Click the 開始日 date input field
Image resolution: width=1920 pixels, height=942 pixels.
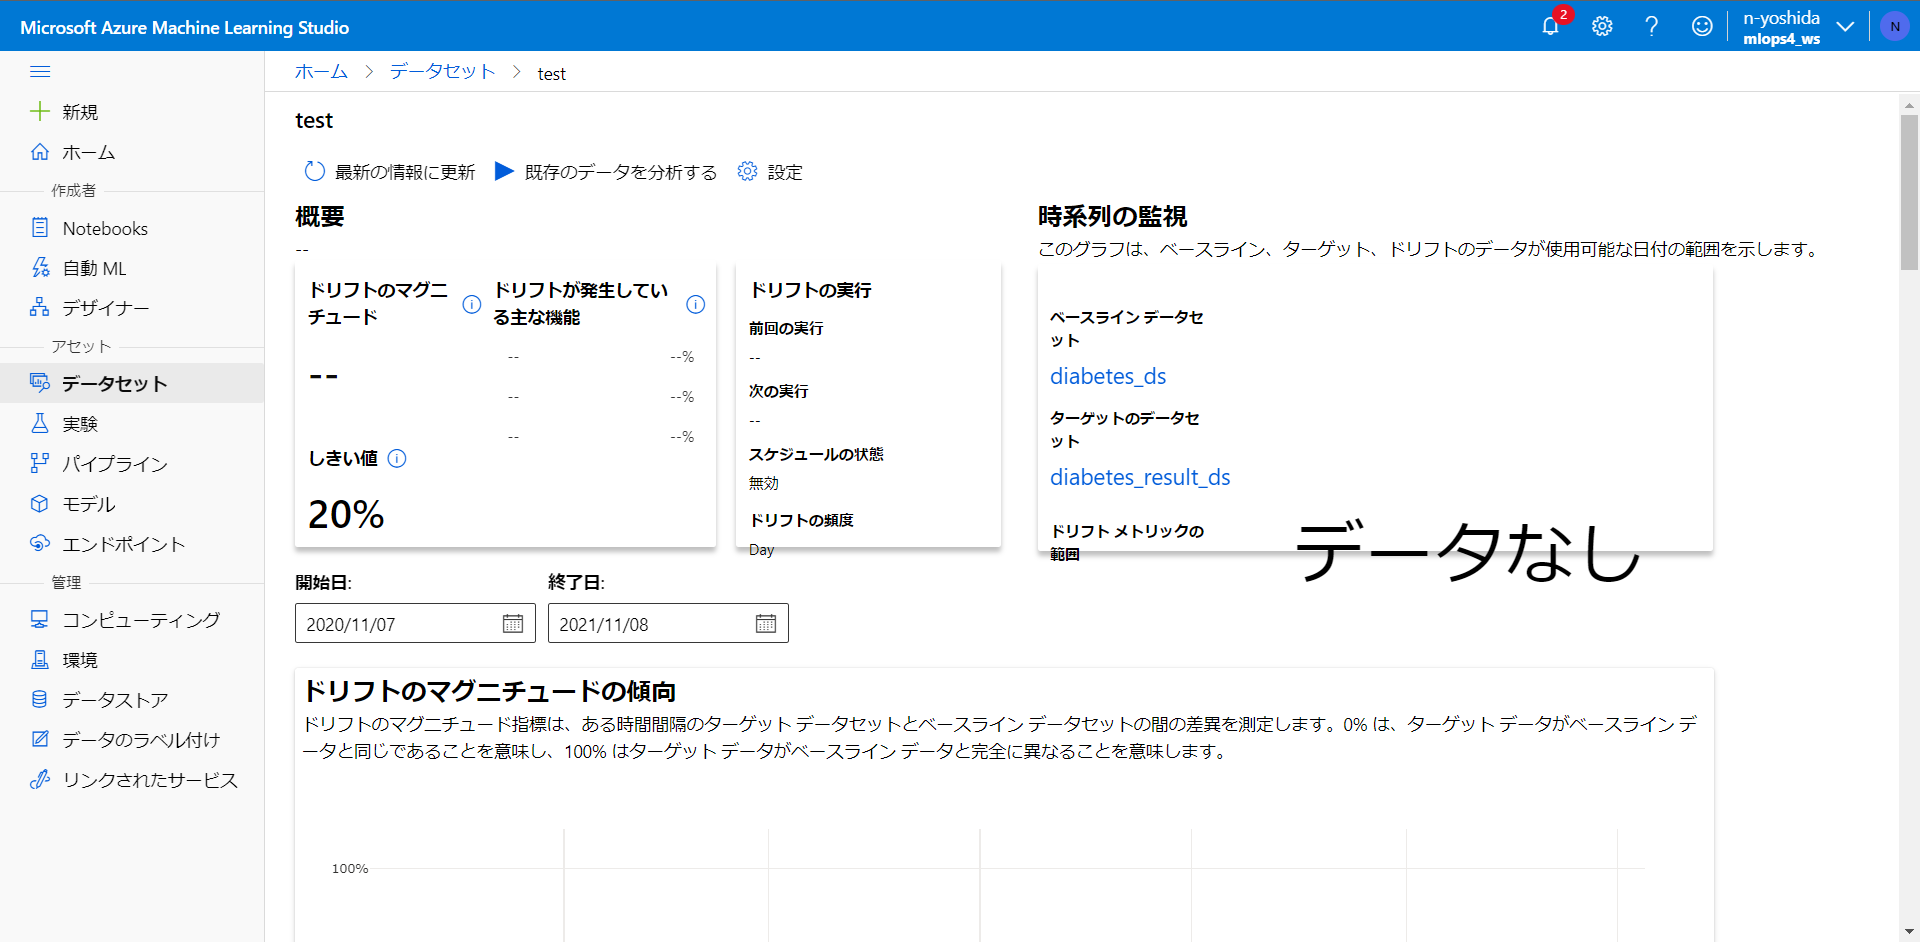415,623
